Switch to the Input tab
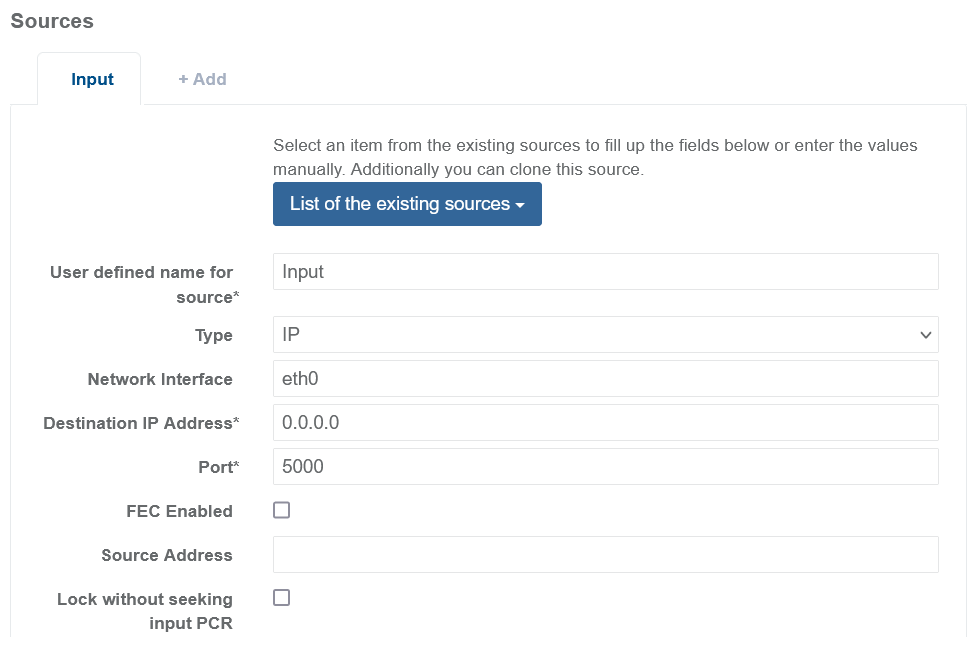Viewport: 980px width, 645px height. click(92, 80)
